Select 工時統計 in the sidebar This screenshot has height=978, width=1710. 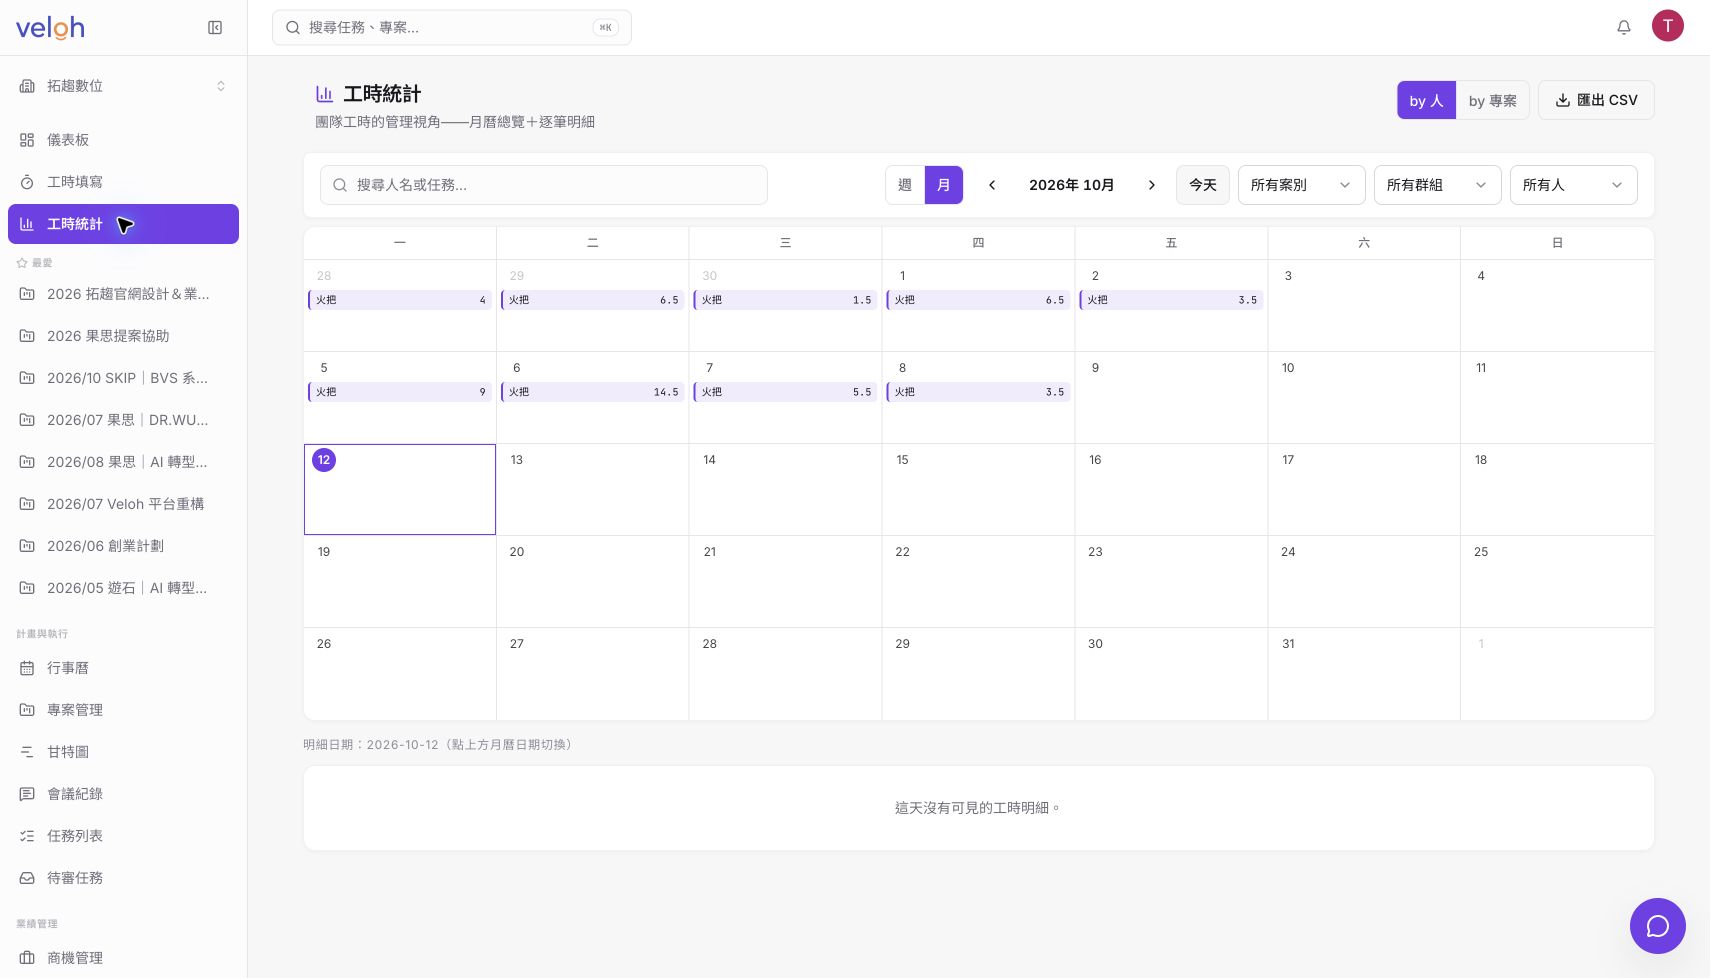123,224
